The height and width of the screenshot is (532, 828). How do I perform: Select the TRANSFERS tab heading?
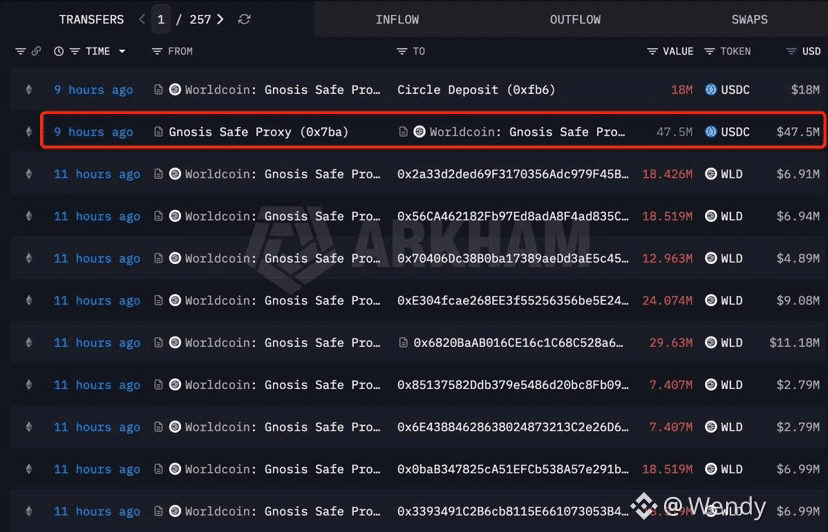91,20
